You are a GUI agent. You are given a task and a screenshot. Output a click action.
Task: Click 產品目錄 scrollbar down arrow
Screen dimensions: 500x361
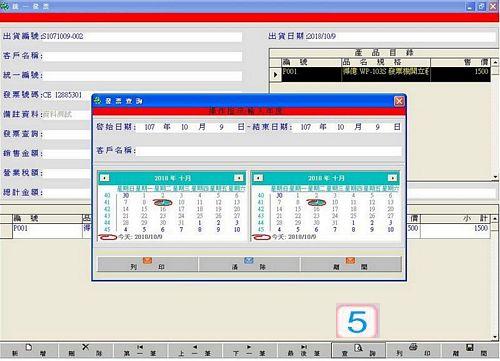click(495, 177)
